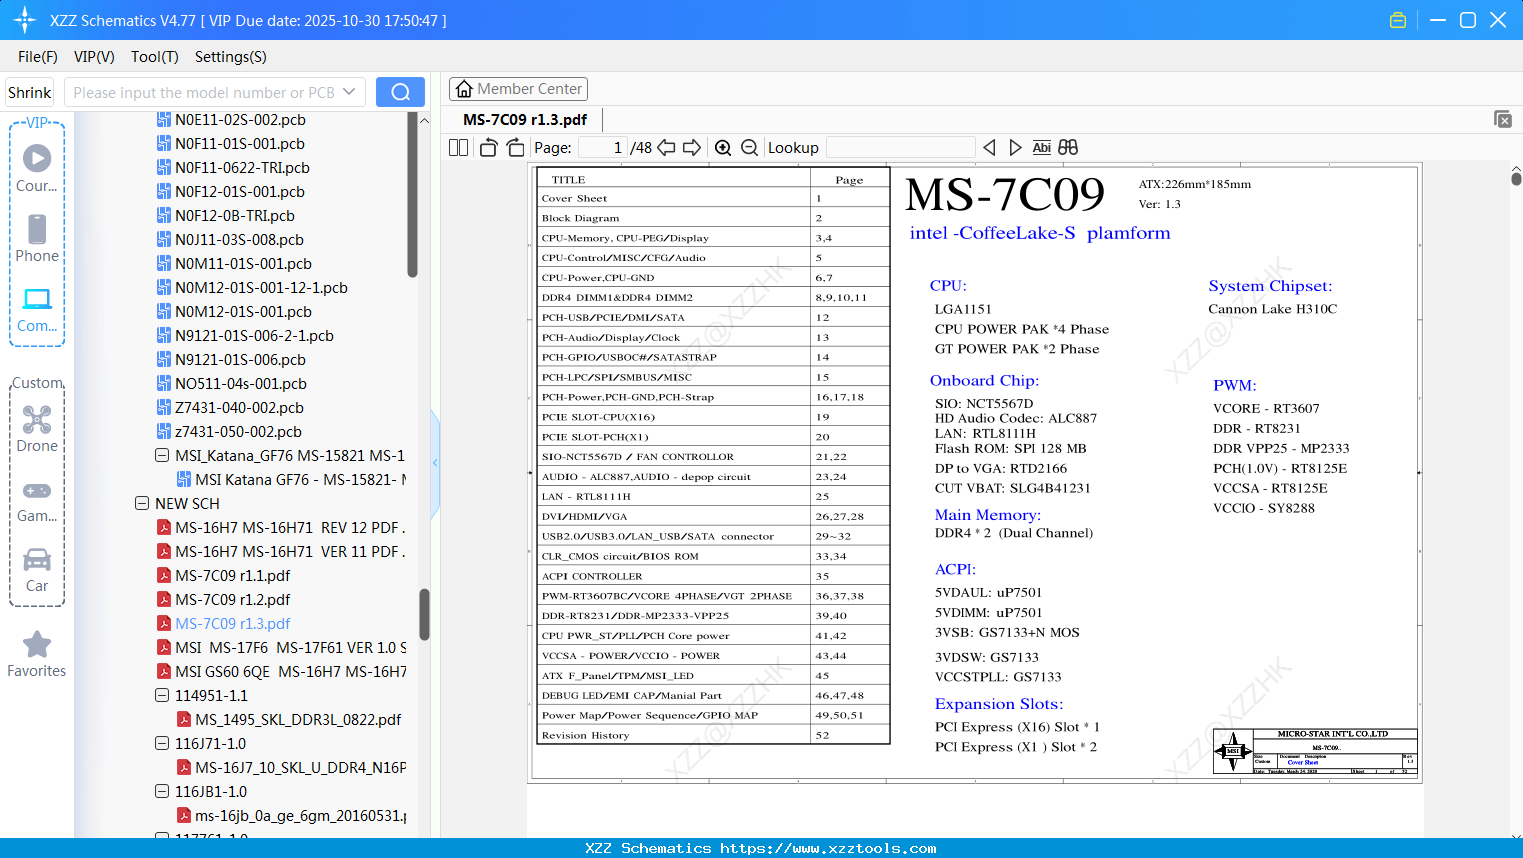Go to the previous page arrow
The height and width of the screenshot is (858, 1523).
click(x=666, y=148)
